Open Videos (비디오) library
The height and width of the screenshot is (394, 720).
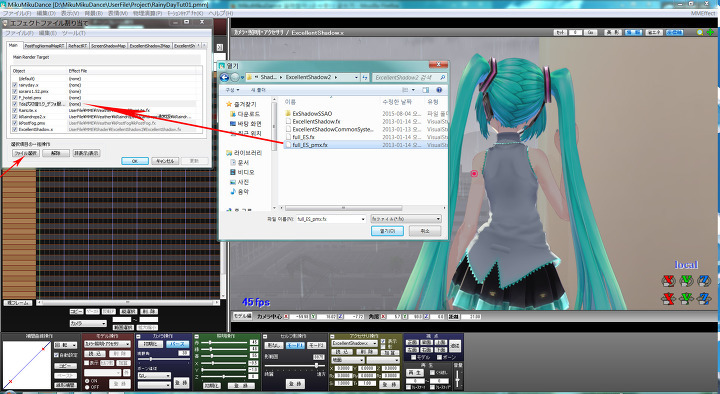(242, 172)
